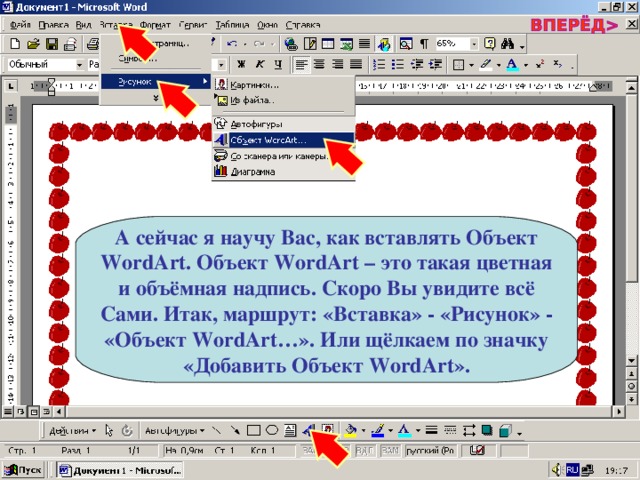This screenshot has height=480, width=640.
Task: Insert a hyperlink using globe icon
Action: (291, 44)
